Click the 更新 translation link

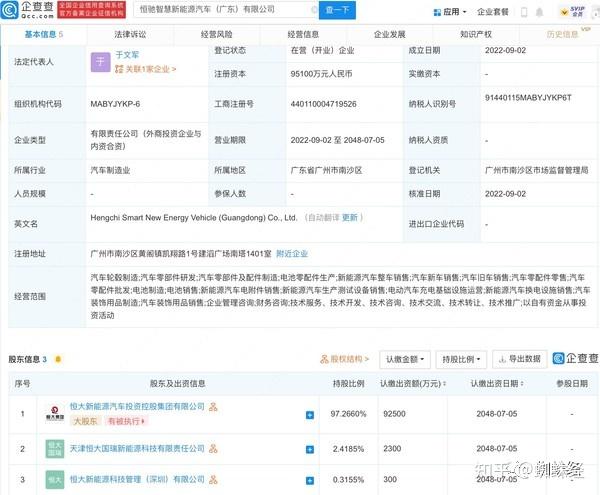(349, 218)
